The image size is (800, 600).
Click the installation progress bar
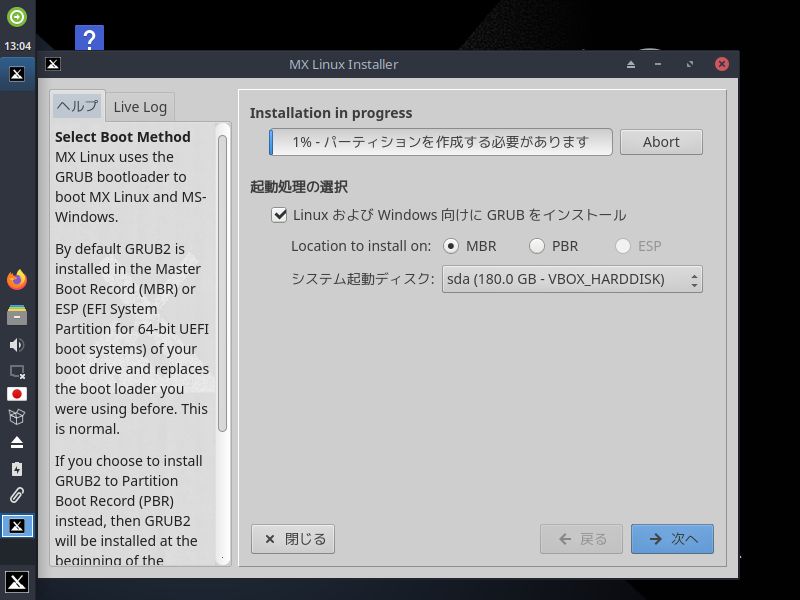tap(441, 142)
